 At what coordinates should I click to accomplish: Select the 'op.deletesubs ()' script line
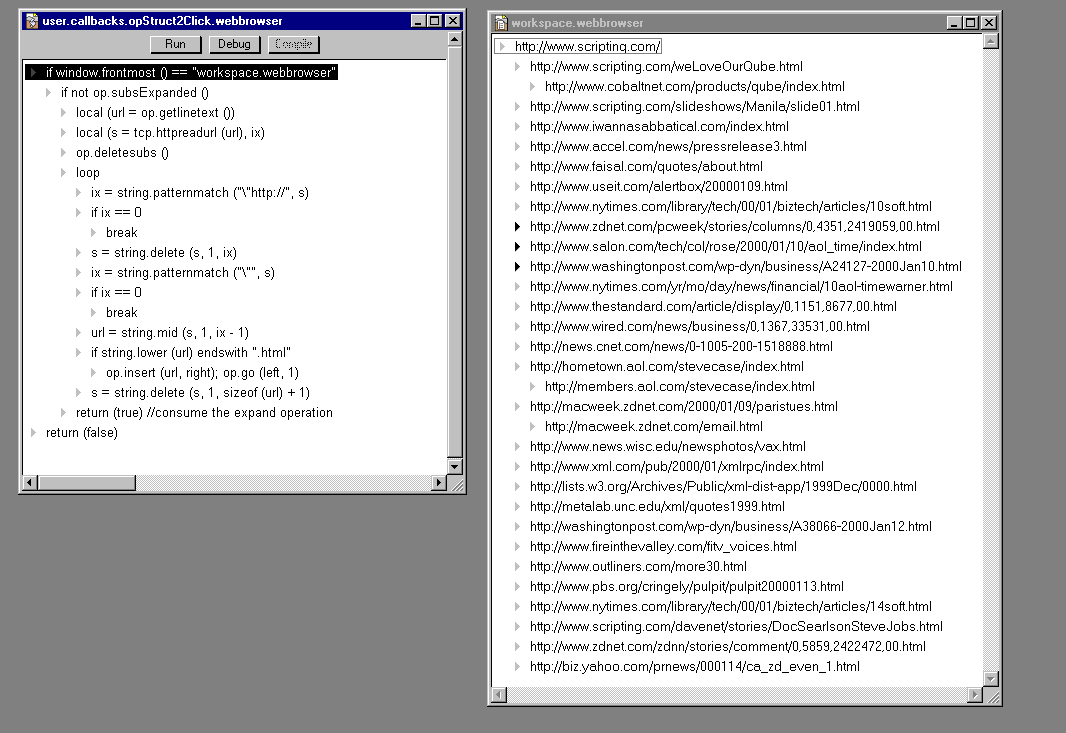click(122, 153)
